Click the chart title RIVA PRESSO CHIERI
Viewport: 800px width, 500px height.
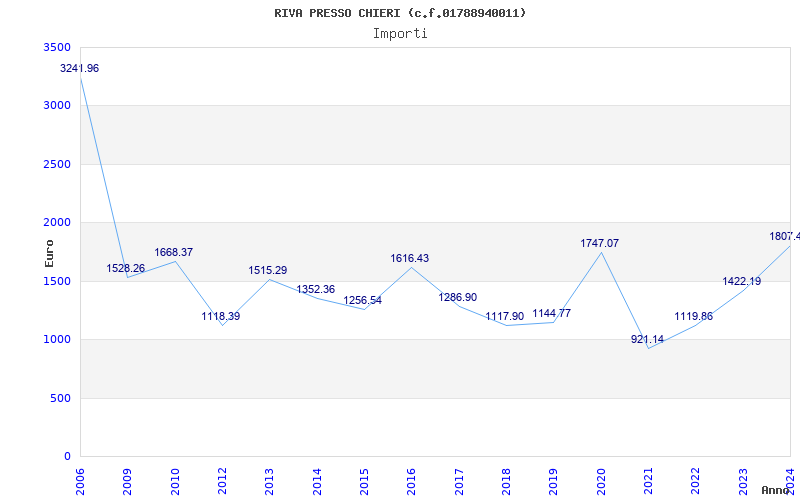point(400,13)
